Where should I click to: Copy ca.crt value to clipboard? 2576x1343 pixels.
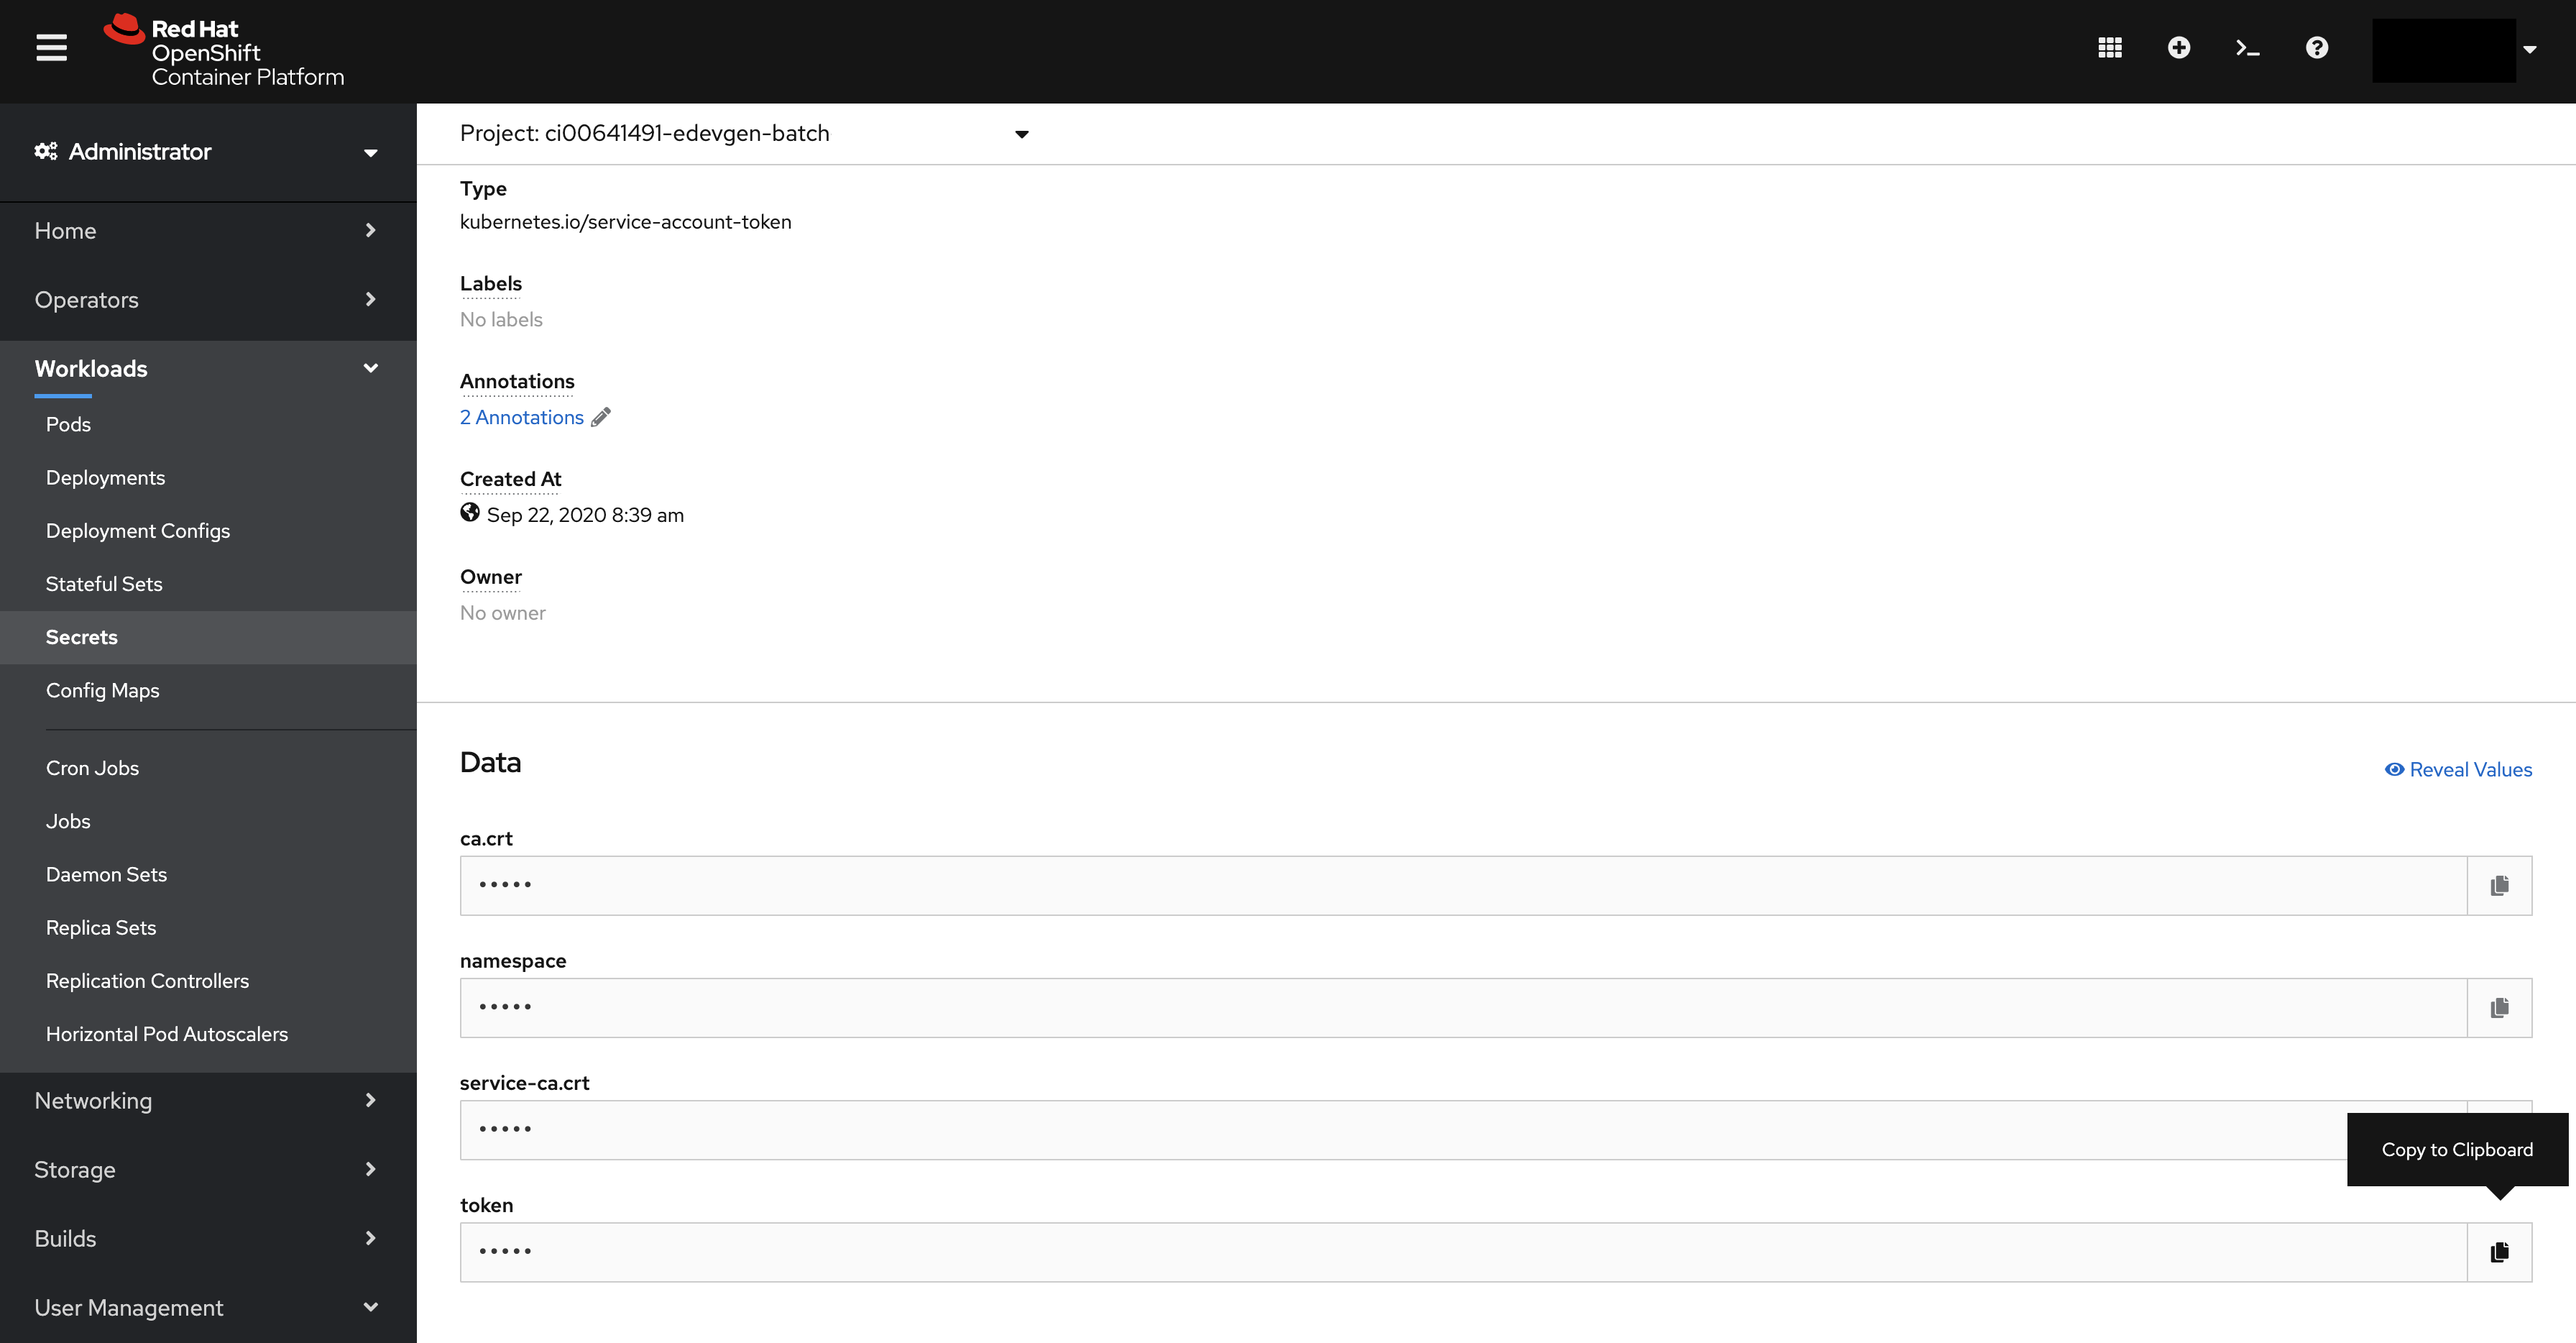point(2499,885)
